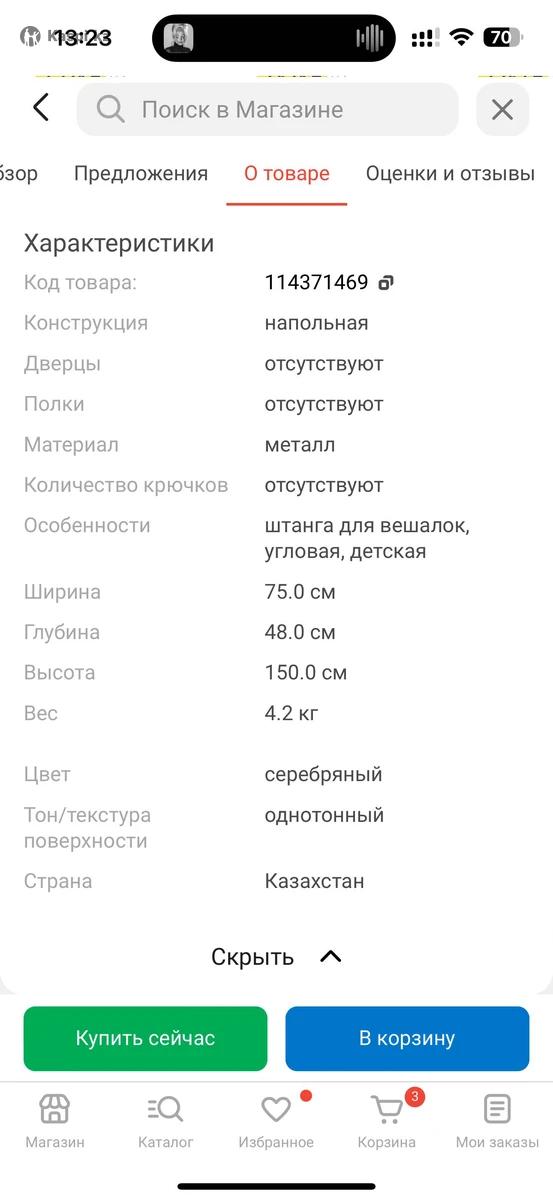
Task: Open the Каталог icon
Action: [x=165, y=1109]
